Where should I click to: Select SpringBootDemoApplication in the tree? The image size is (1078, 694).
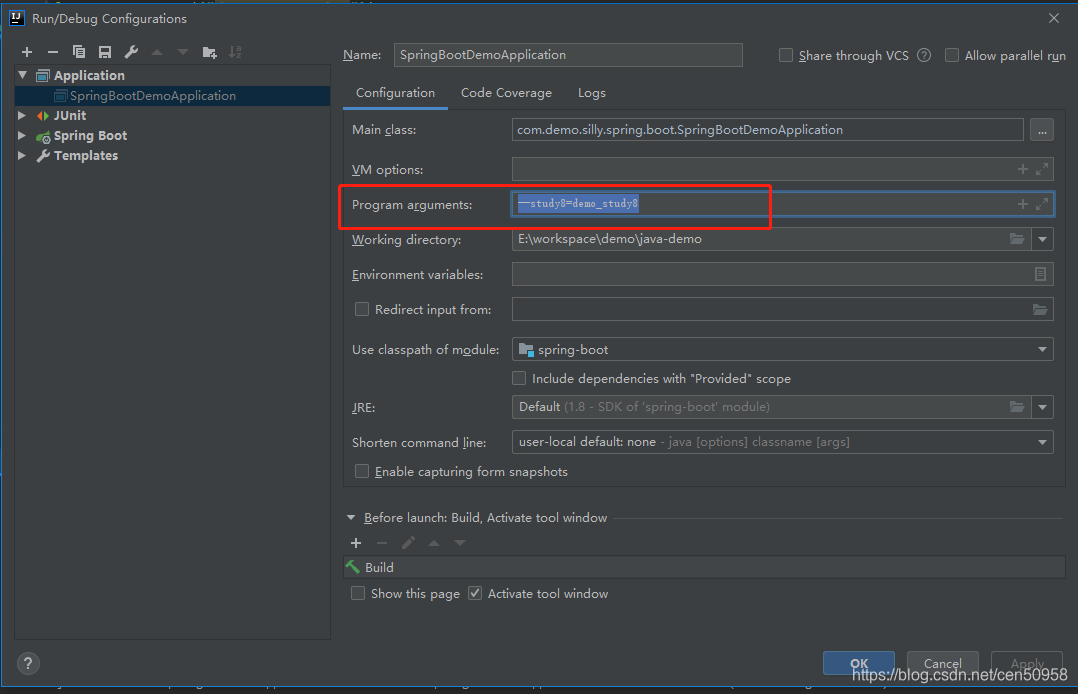click(x=153, y=96)
